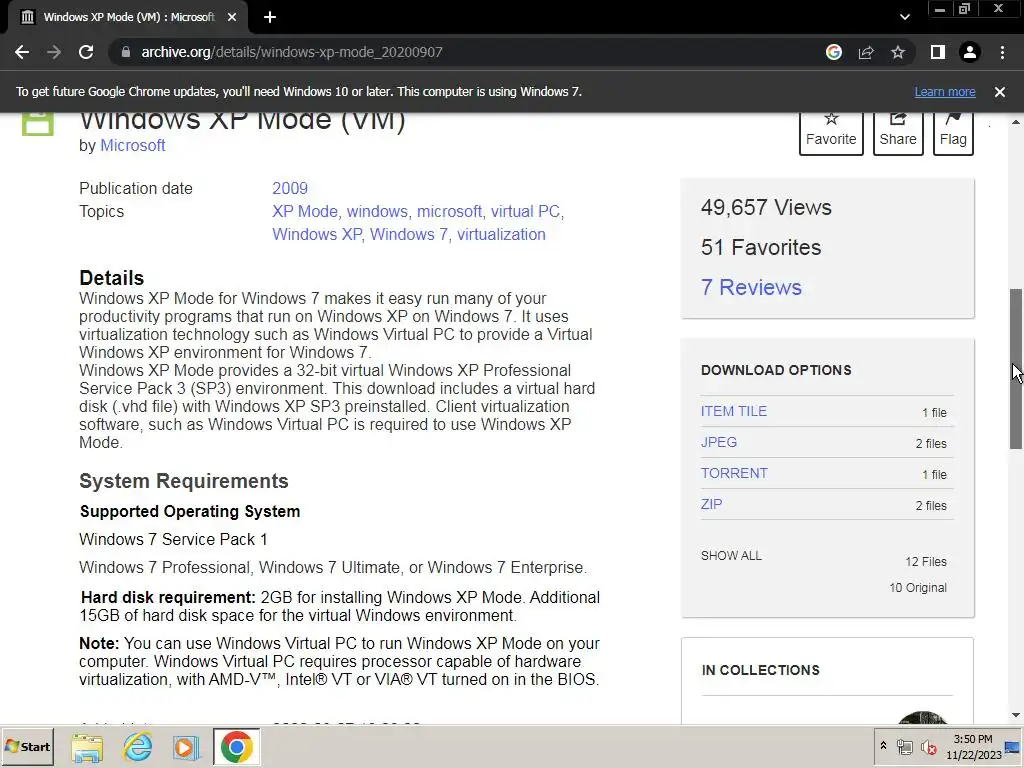Open the 2009 publication date link
This screenshot has width=1024, height=768.
(x=290, y=188)
